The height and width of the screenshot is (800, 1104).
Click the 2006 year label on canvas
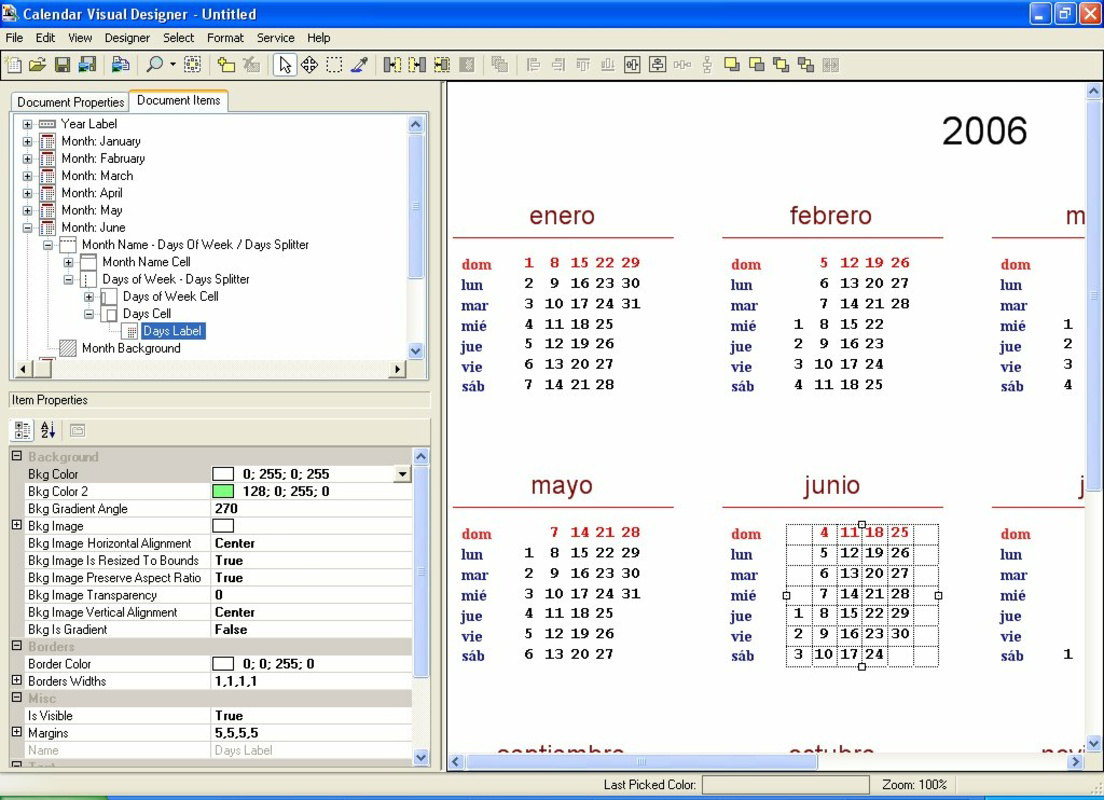984,131
